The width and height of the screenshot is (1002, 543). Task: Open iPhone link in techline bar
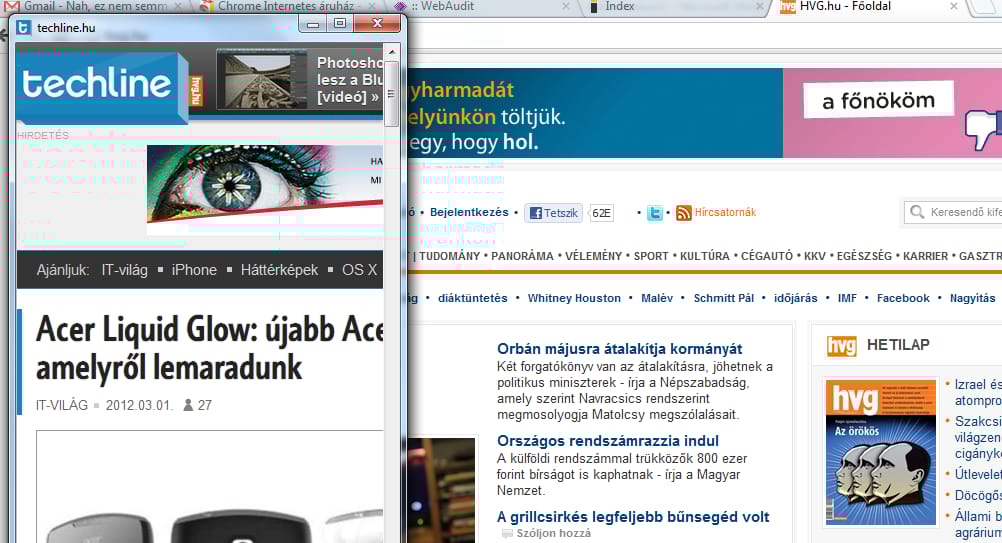click(194, 270)
